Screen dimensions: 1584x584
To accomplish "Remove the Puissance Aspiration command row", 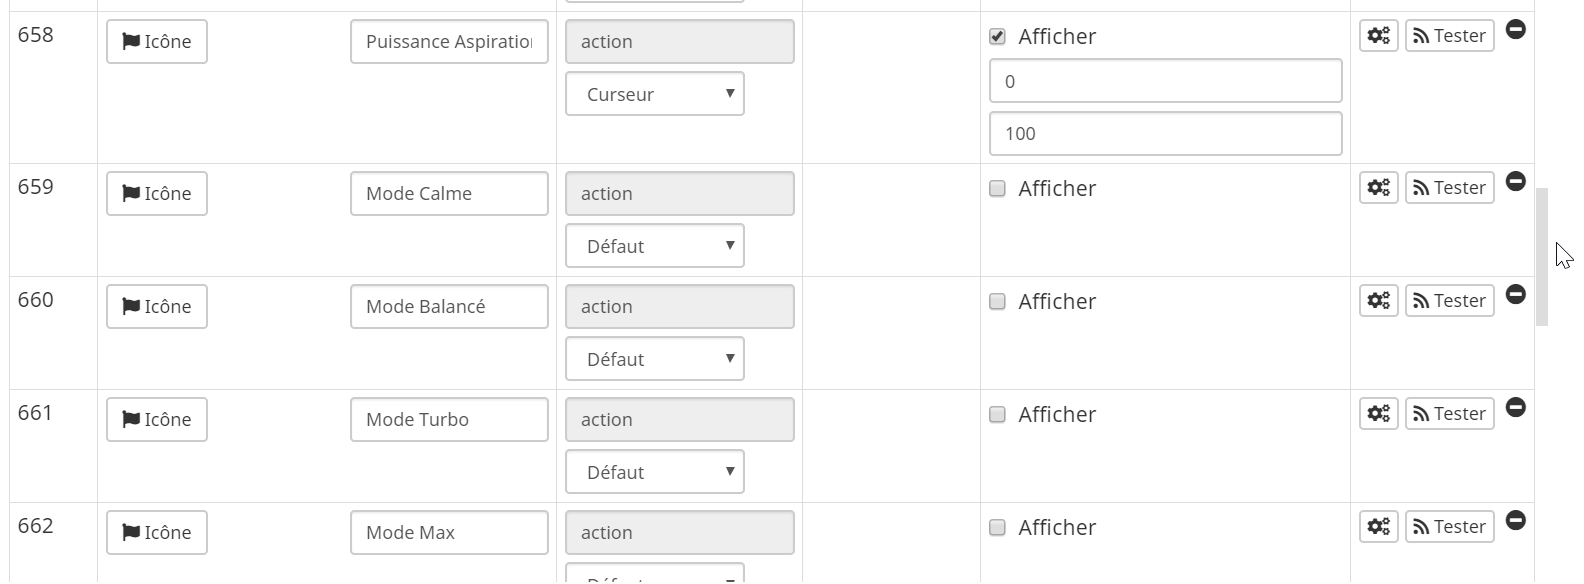I will coord(1515,30).
